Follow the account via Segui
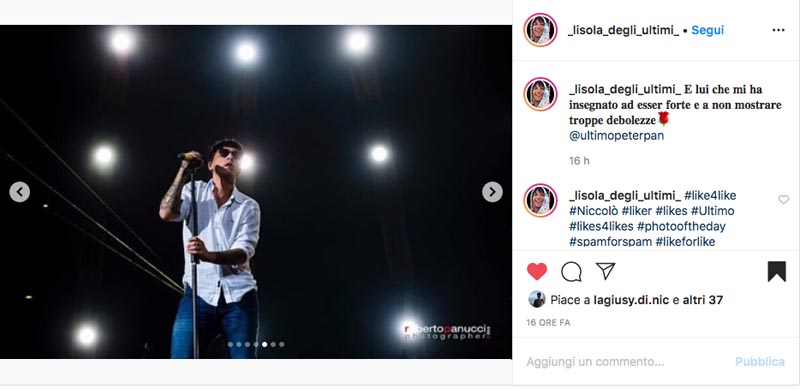Image resolution: width=800 pixels, height=389 pixels. click(x=708, y=30)
